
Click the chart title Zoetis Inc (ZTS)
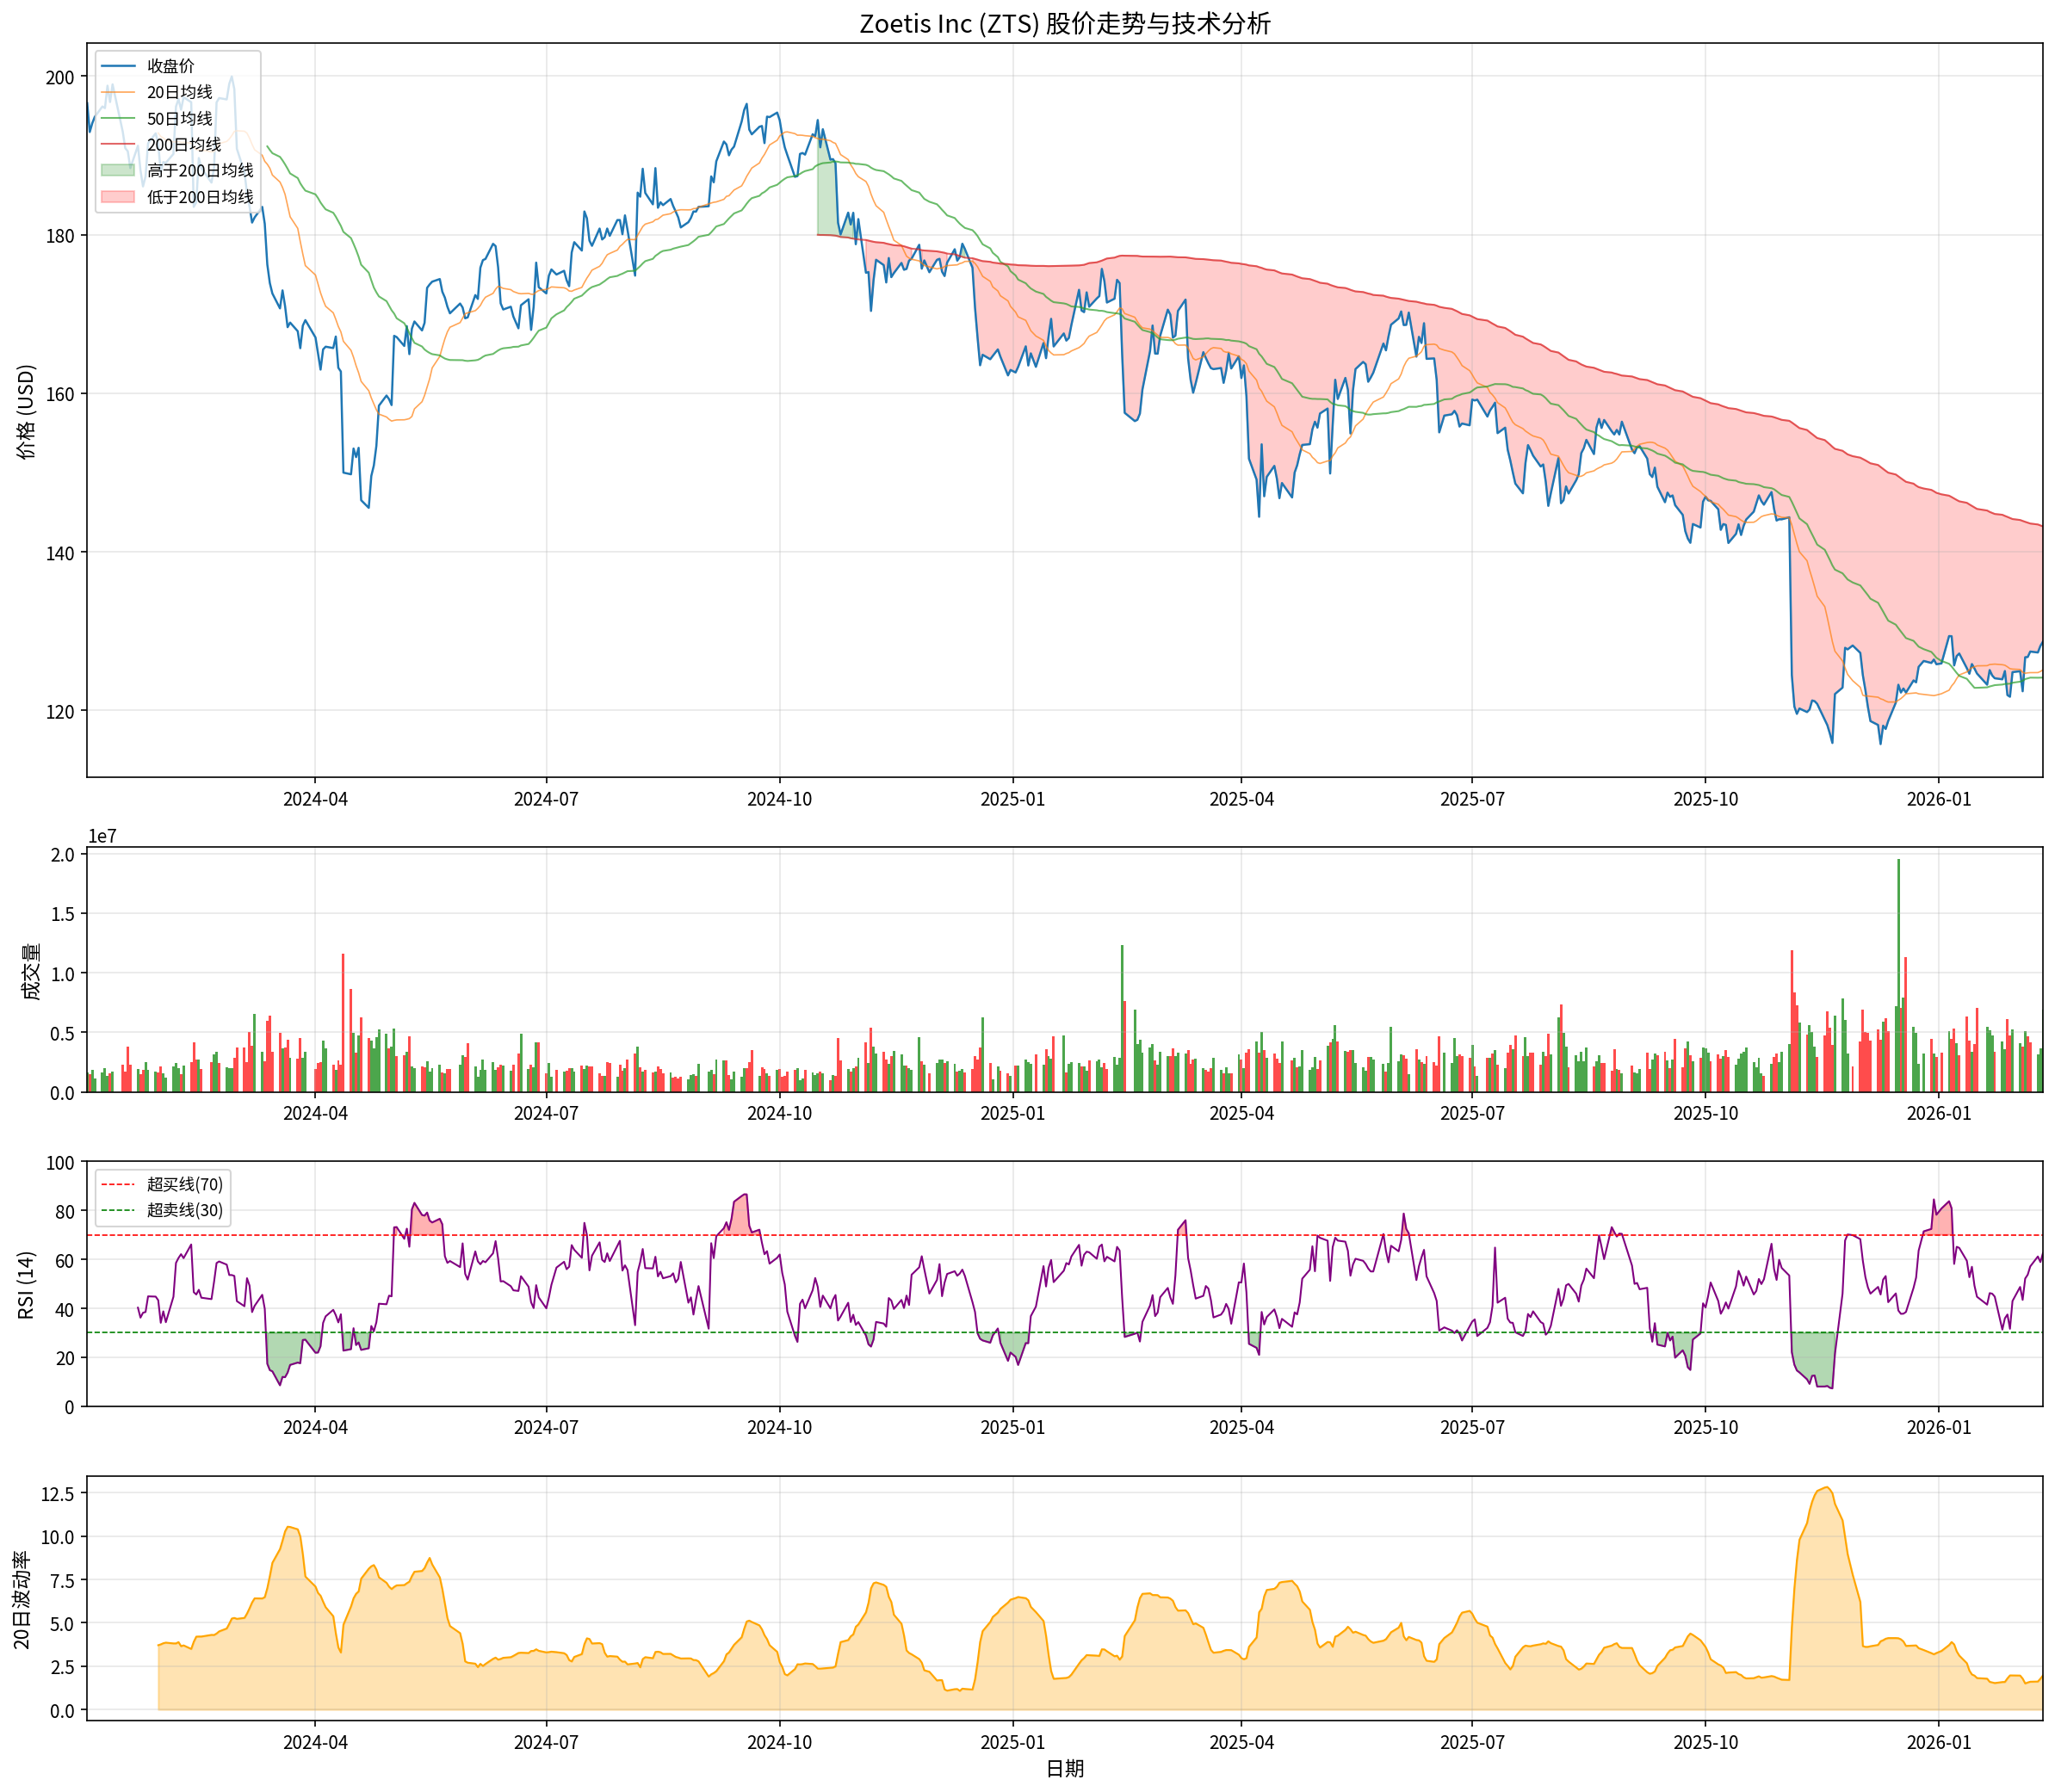point(1064,23)
